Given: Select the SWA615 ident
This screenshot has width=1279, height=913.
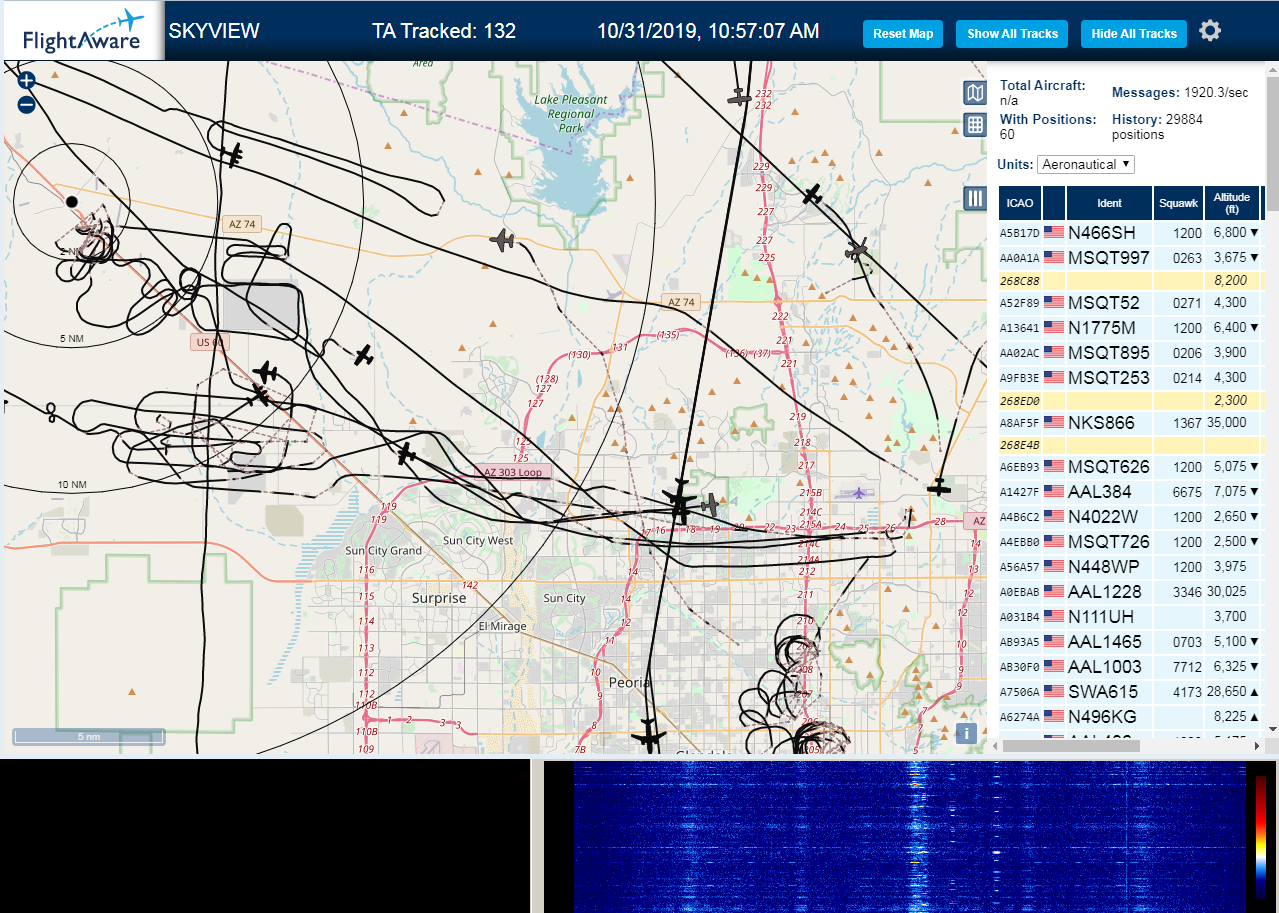Looking at the screenshot, I should click(x=1103, y=691).
